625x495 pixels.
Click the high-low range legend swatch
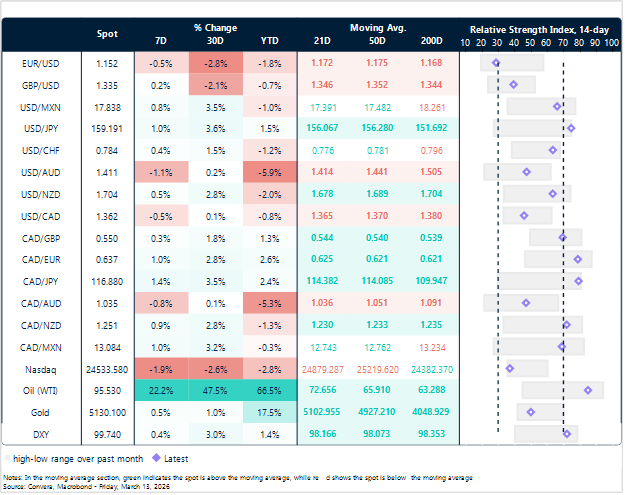(11, 457)
